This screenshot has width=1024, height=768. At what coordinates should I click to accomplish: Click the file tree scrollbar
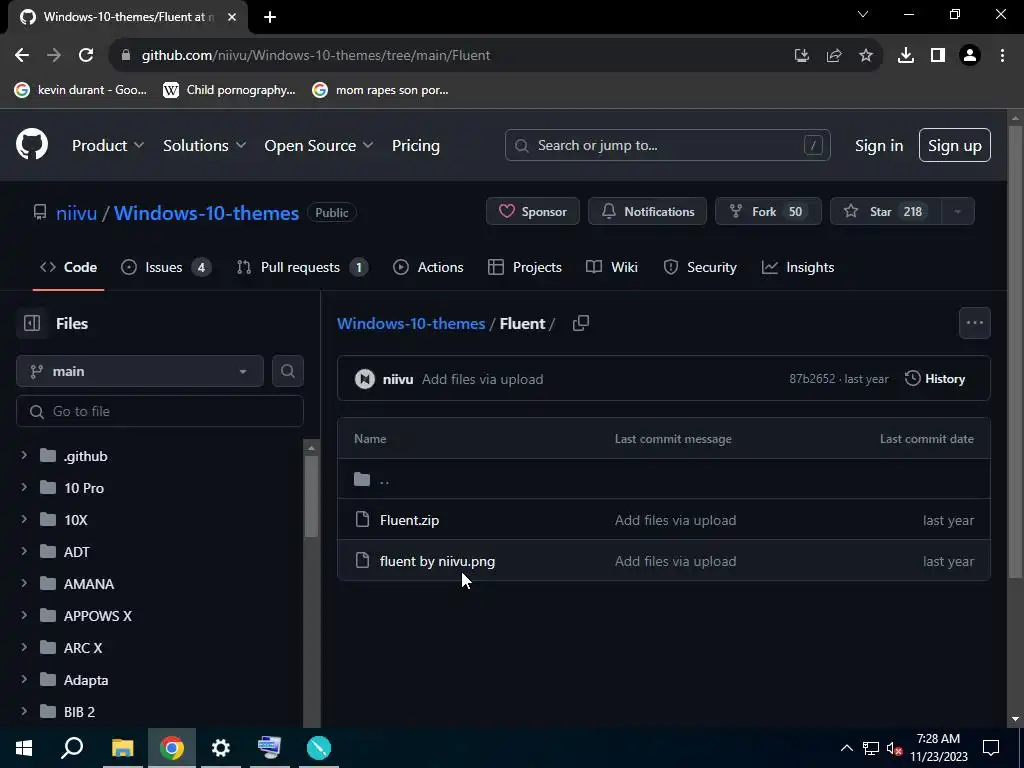click(x=312, y=496)
